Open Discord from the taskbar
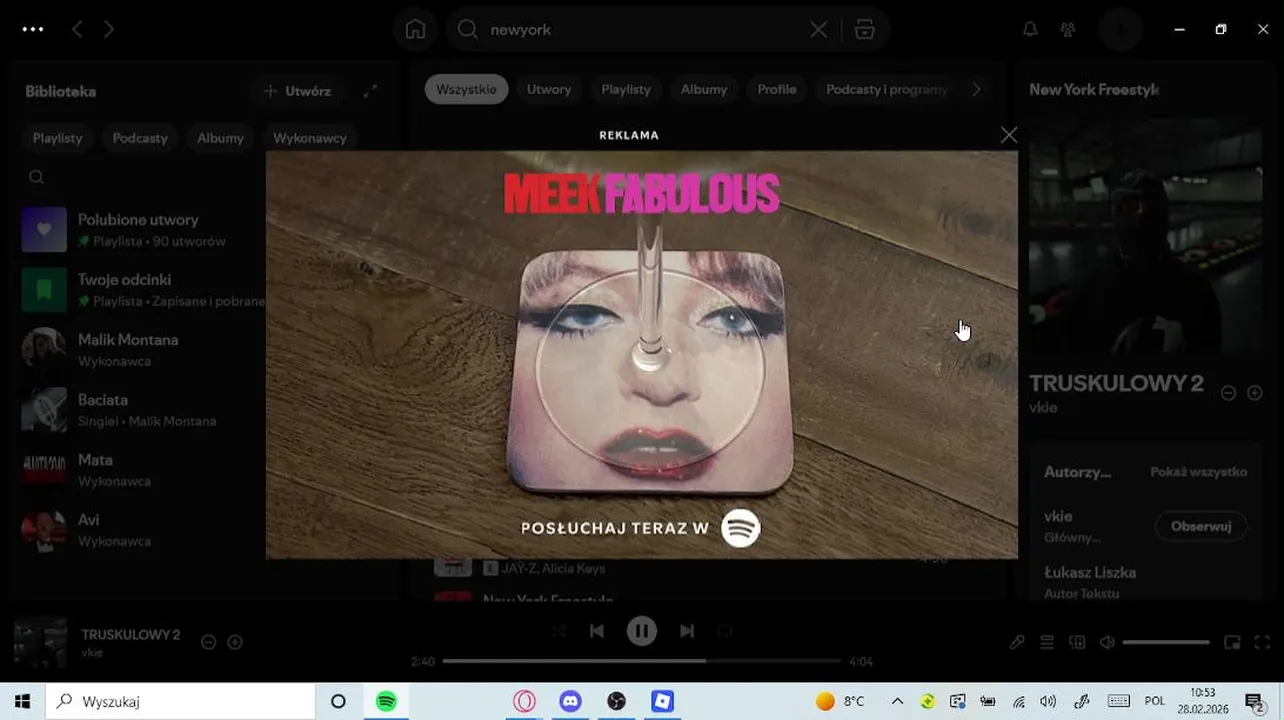1284x720 pixels. pyautogui.click(x=570, y=701)
